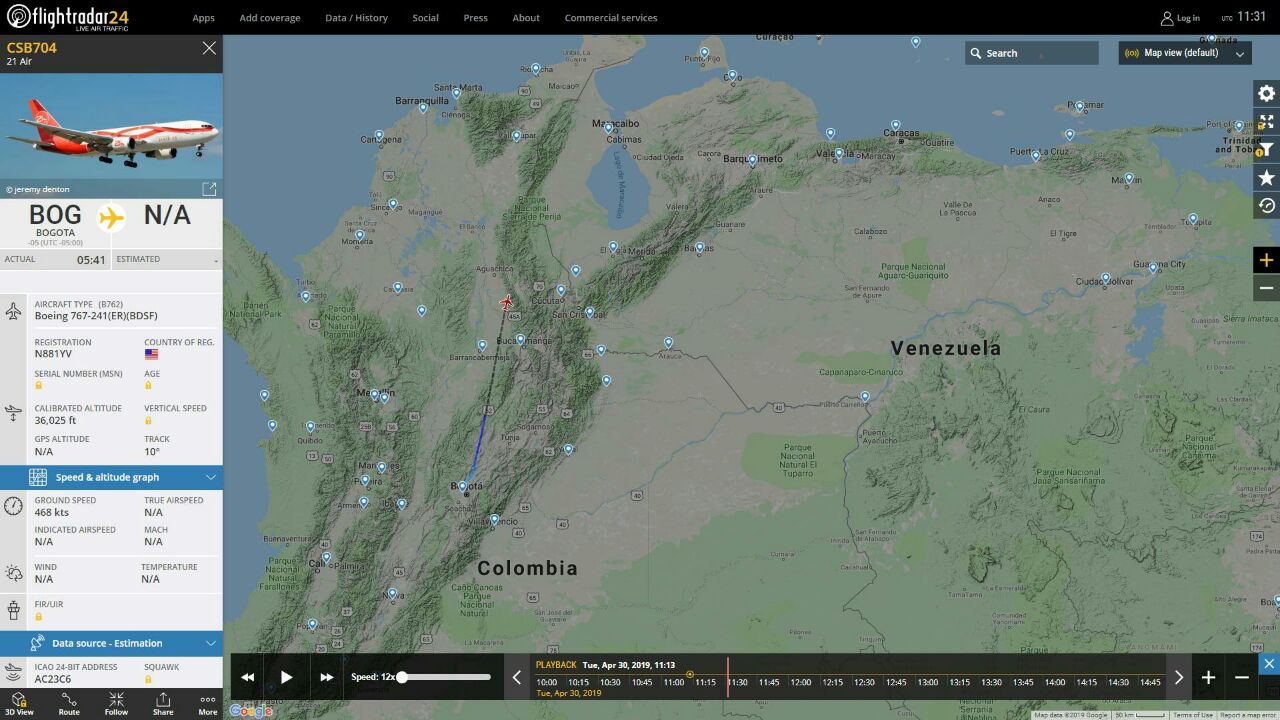Click the Search field
1280x720 pixels.
(x=1031, y=53)
